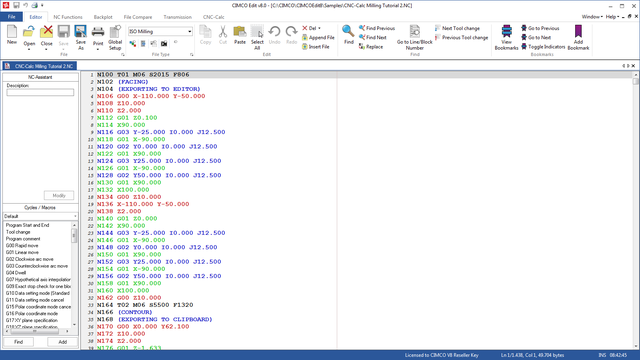640x360 pixels.
Task: Click the file type colors icon below ISO Milling
Action: click(x=133, y=43)
